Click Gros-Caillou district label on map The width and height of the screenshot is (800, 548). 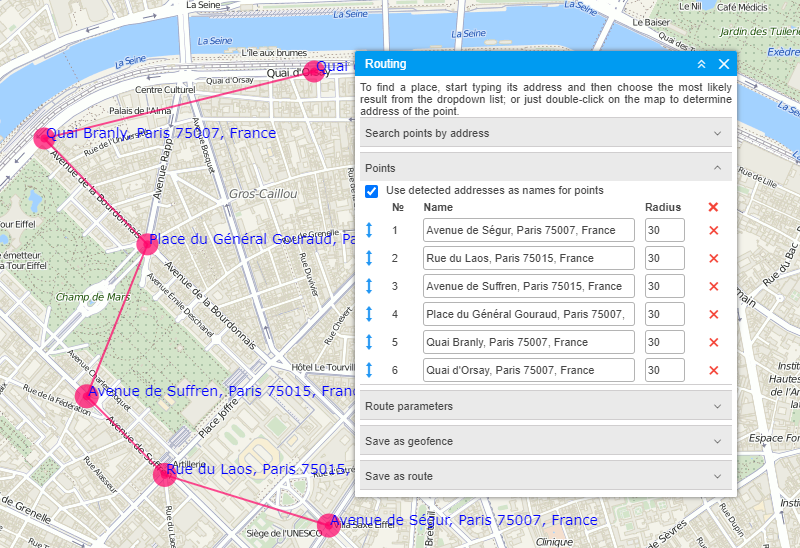point(263,194)
